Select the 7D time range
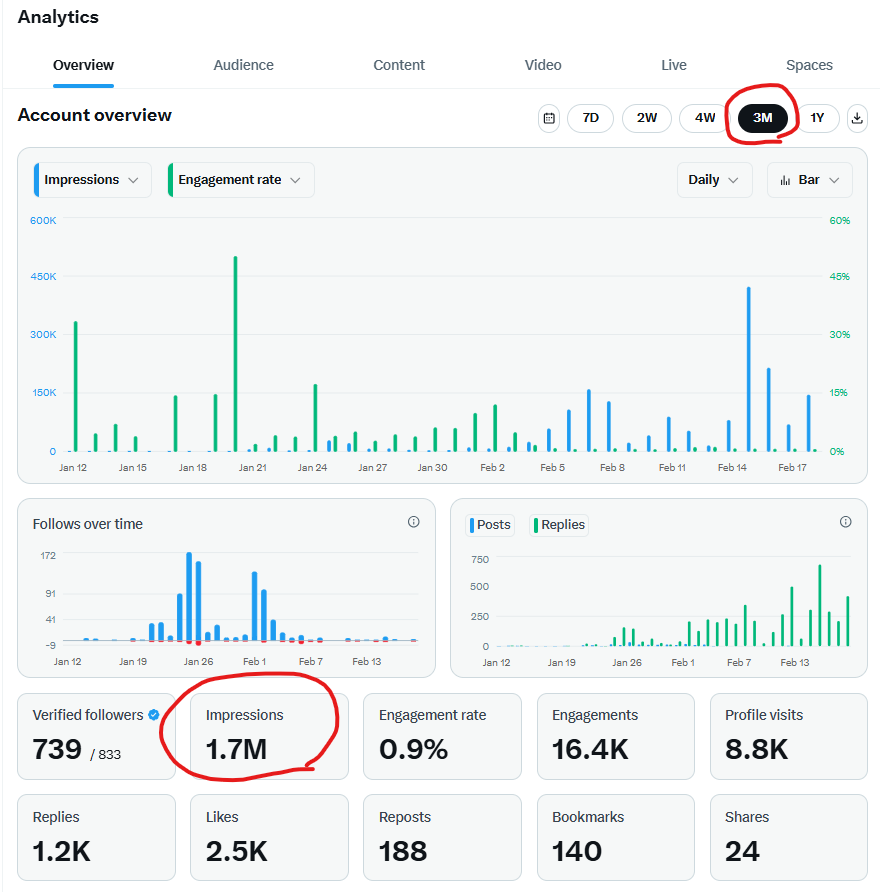The height and width of the screenshot is (892, 880). (590, 118)
